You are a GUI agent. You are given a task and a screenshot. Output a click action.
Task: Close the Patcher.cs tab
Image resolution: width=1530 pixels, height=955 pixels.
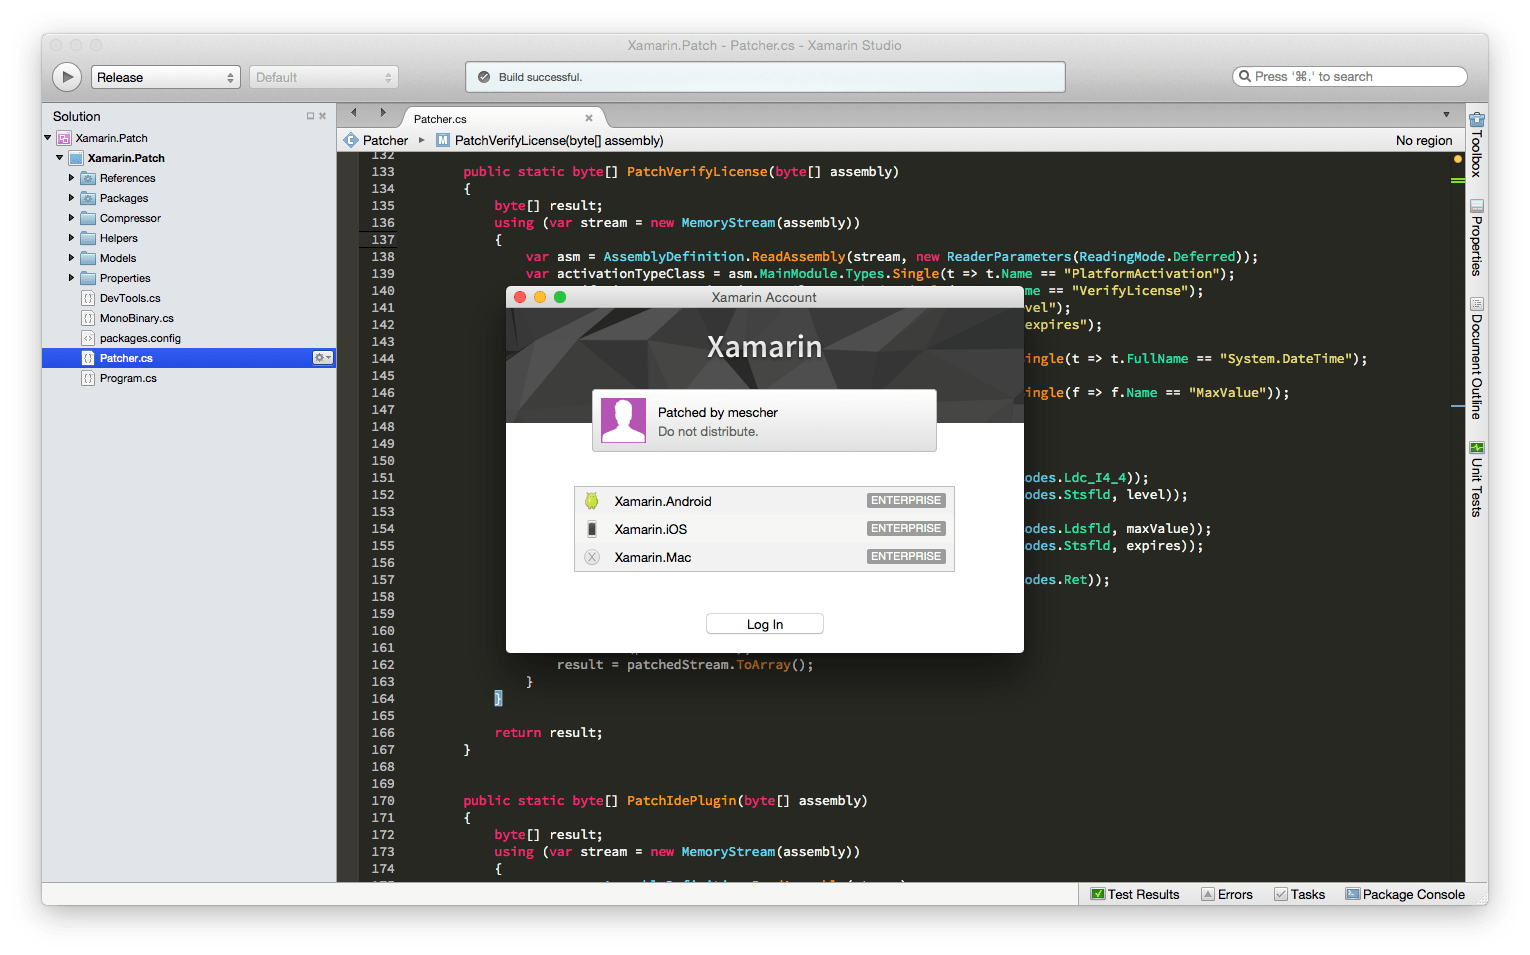pos(589,118)
